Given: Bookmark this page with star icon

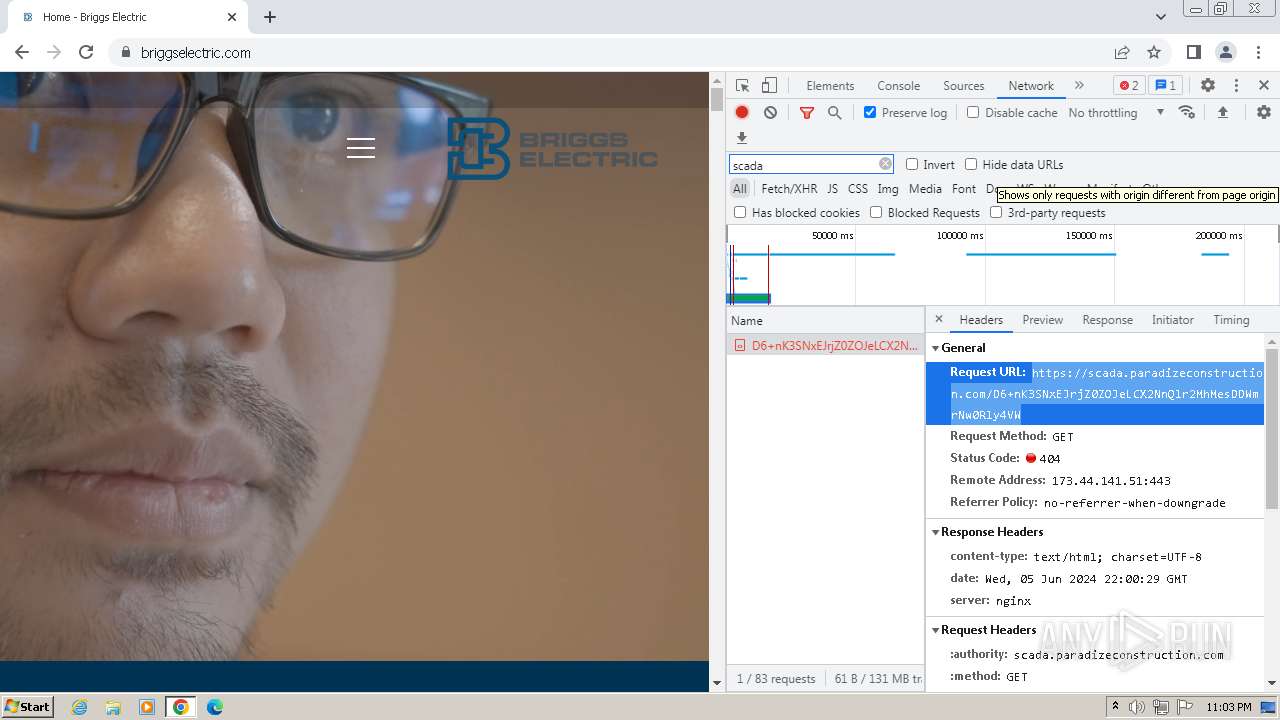Looking at the screenshot, I should point(1154,52).
